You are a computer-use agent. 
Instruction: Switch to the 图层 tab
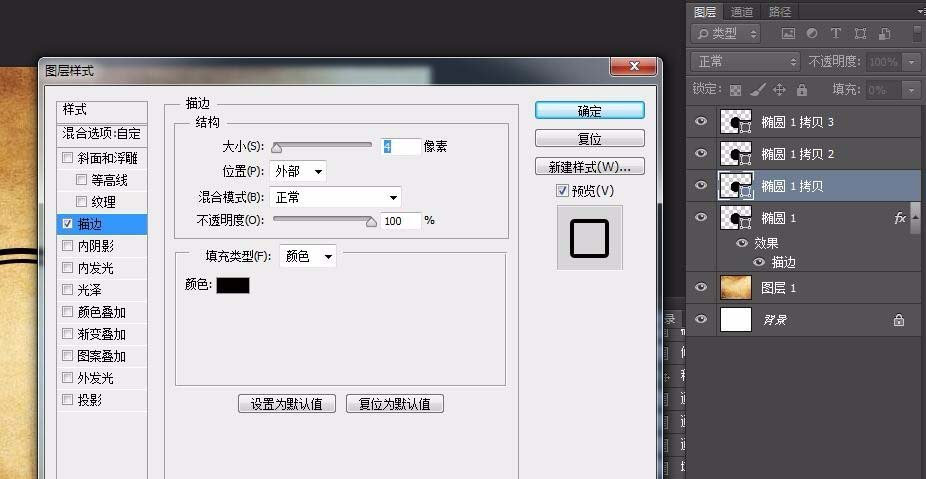[x=705, y=11]
